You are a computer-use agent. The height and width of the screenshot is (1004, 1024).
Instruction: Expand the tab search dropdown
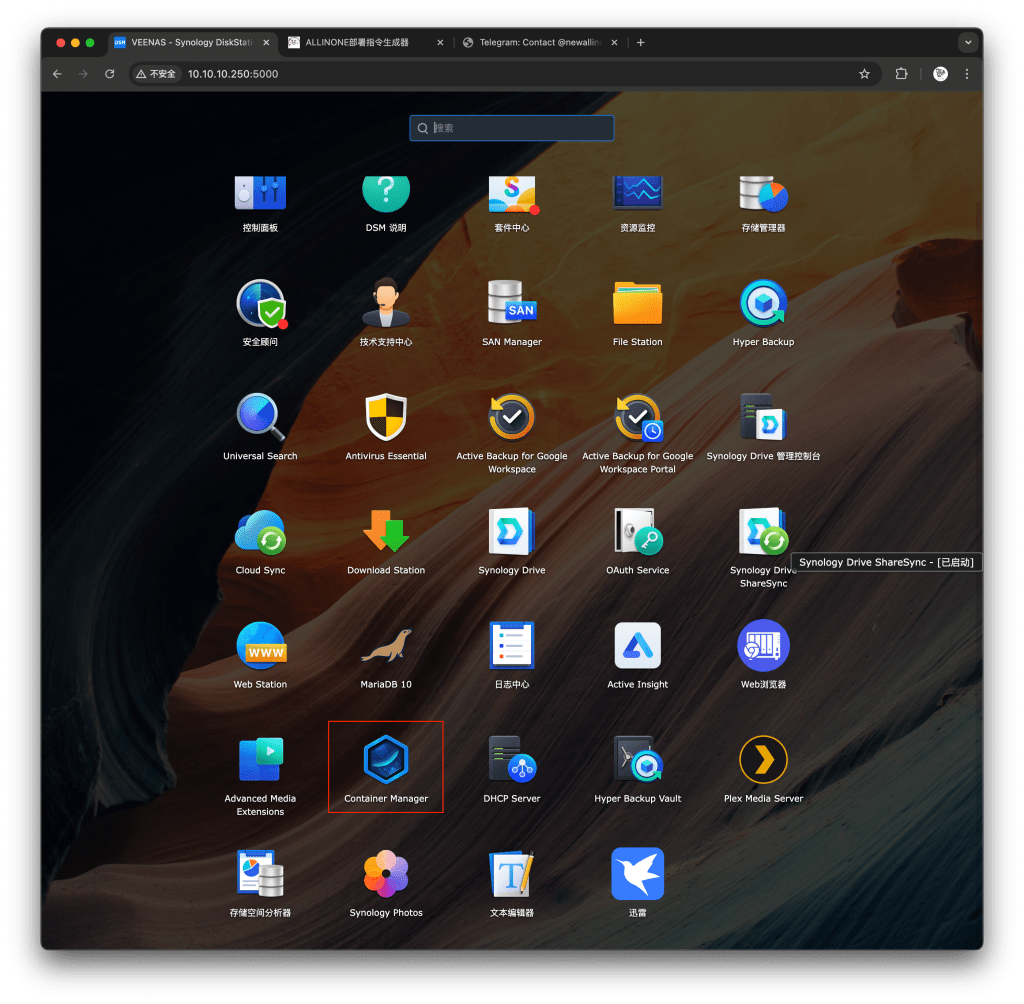[x=967, y=43]
